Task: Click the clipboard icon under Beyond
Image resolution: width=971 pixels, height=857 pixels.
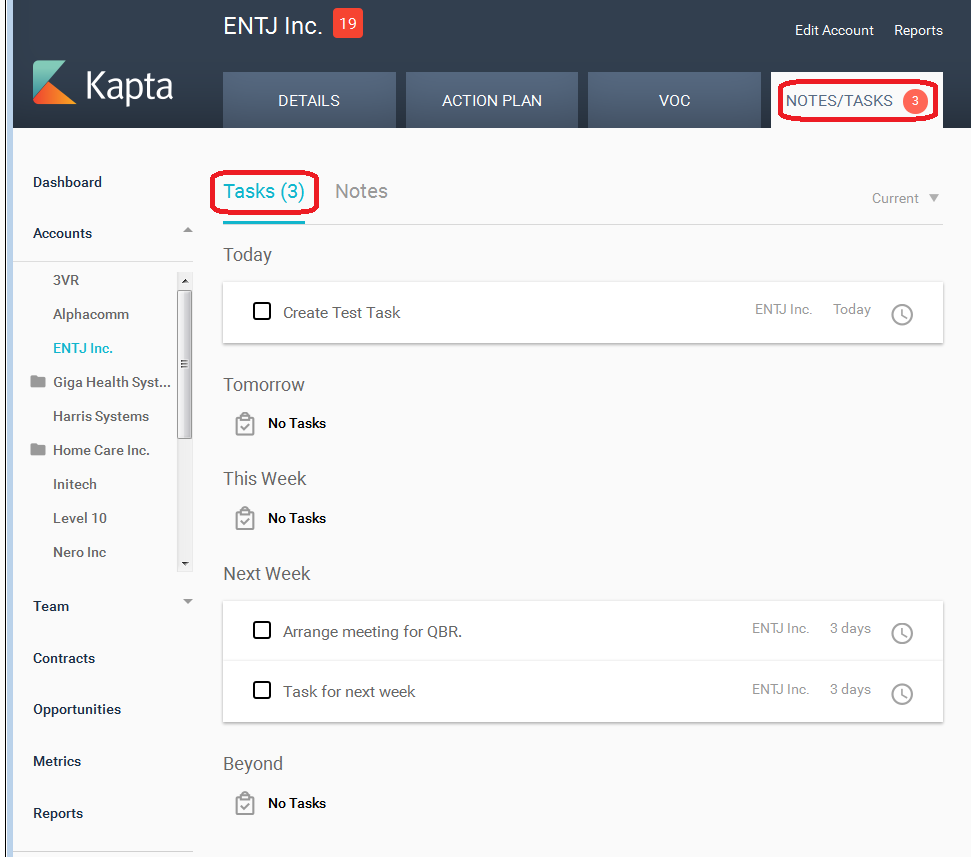Action: point(245,803)
